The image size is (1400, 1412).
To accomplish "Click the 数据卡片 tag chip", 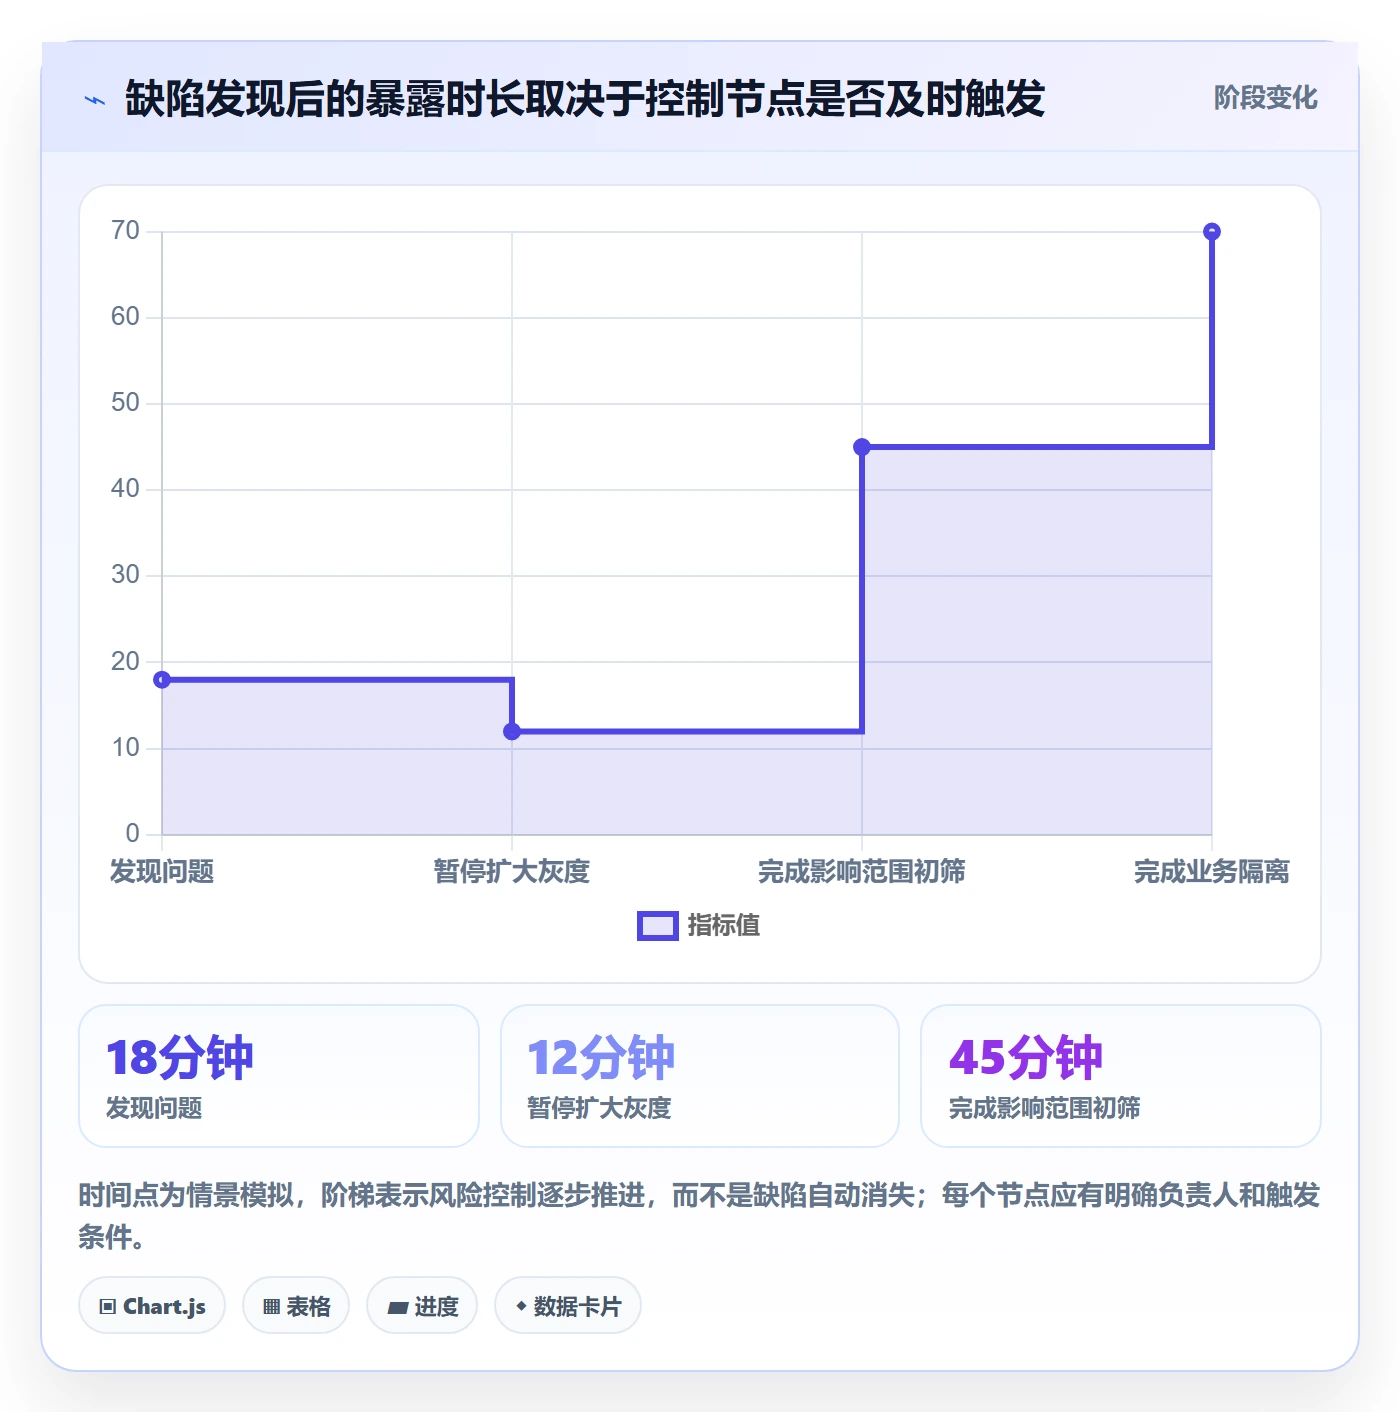I will [568, 1306].
